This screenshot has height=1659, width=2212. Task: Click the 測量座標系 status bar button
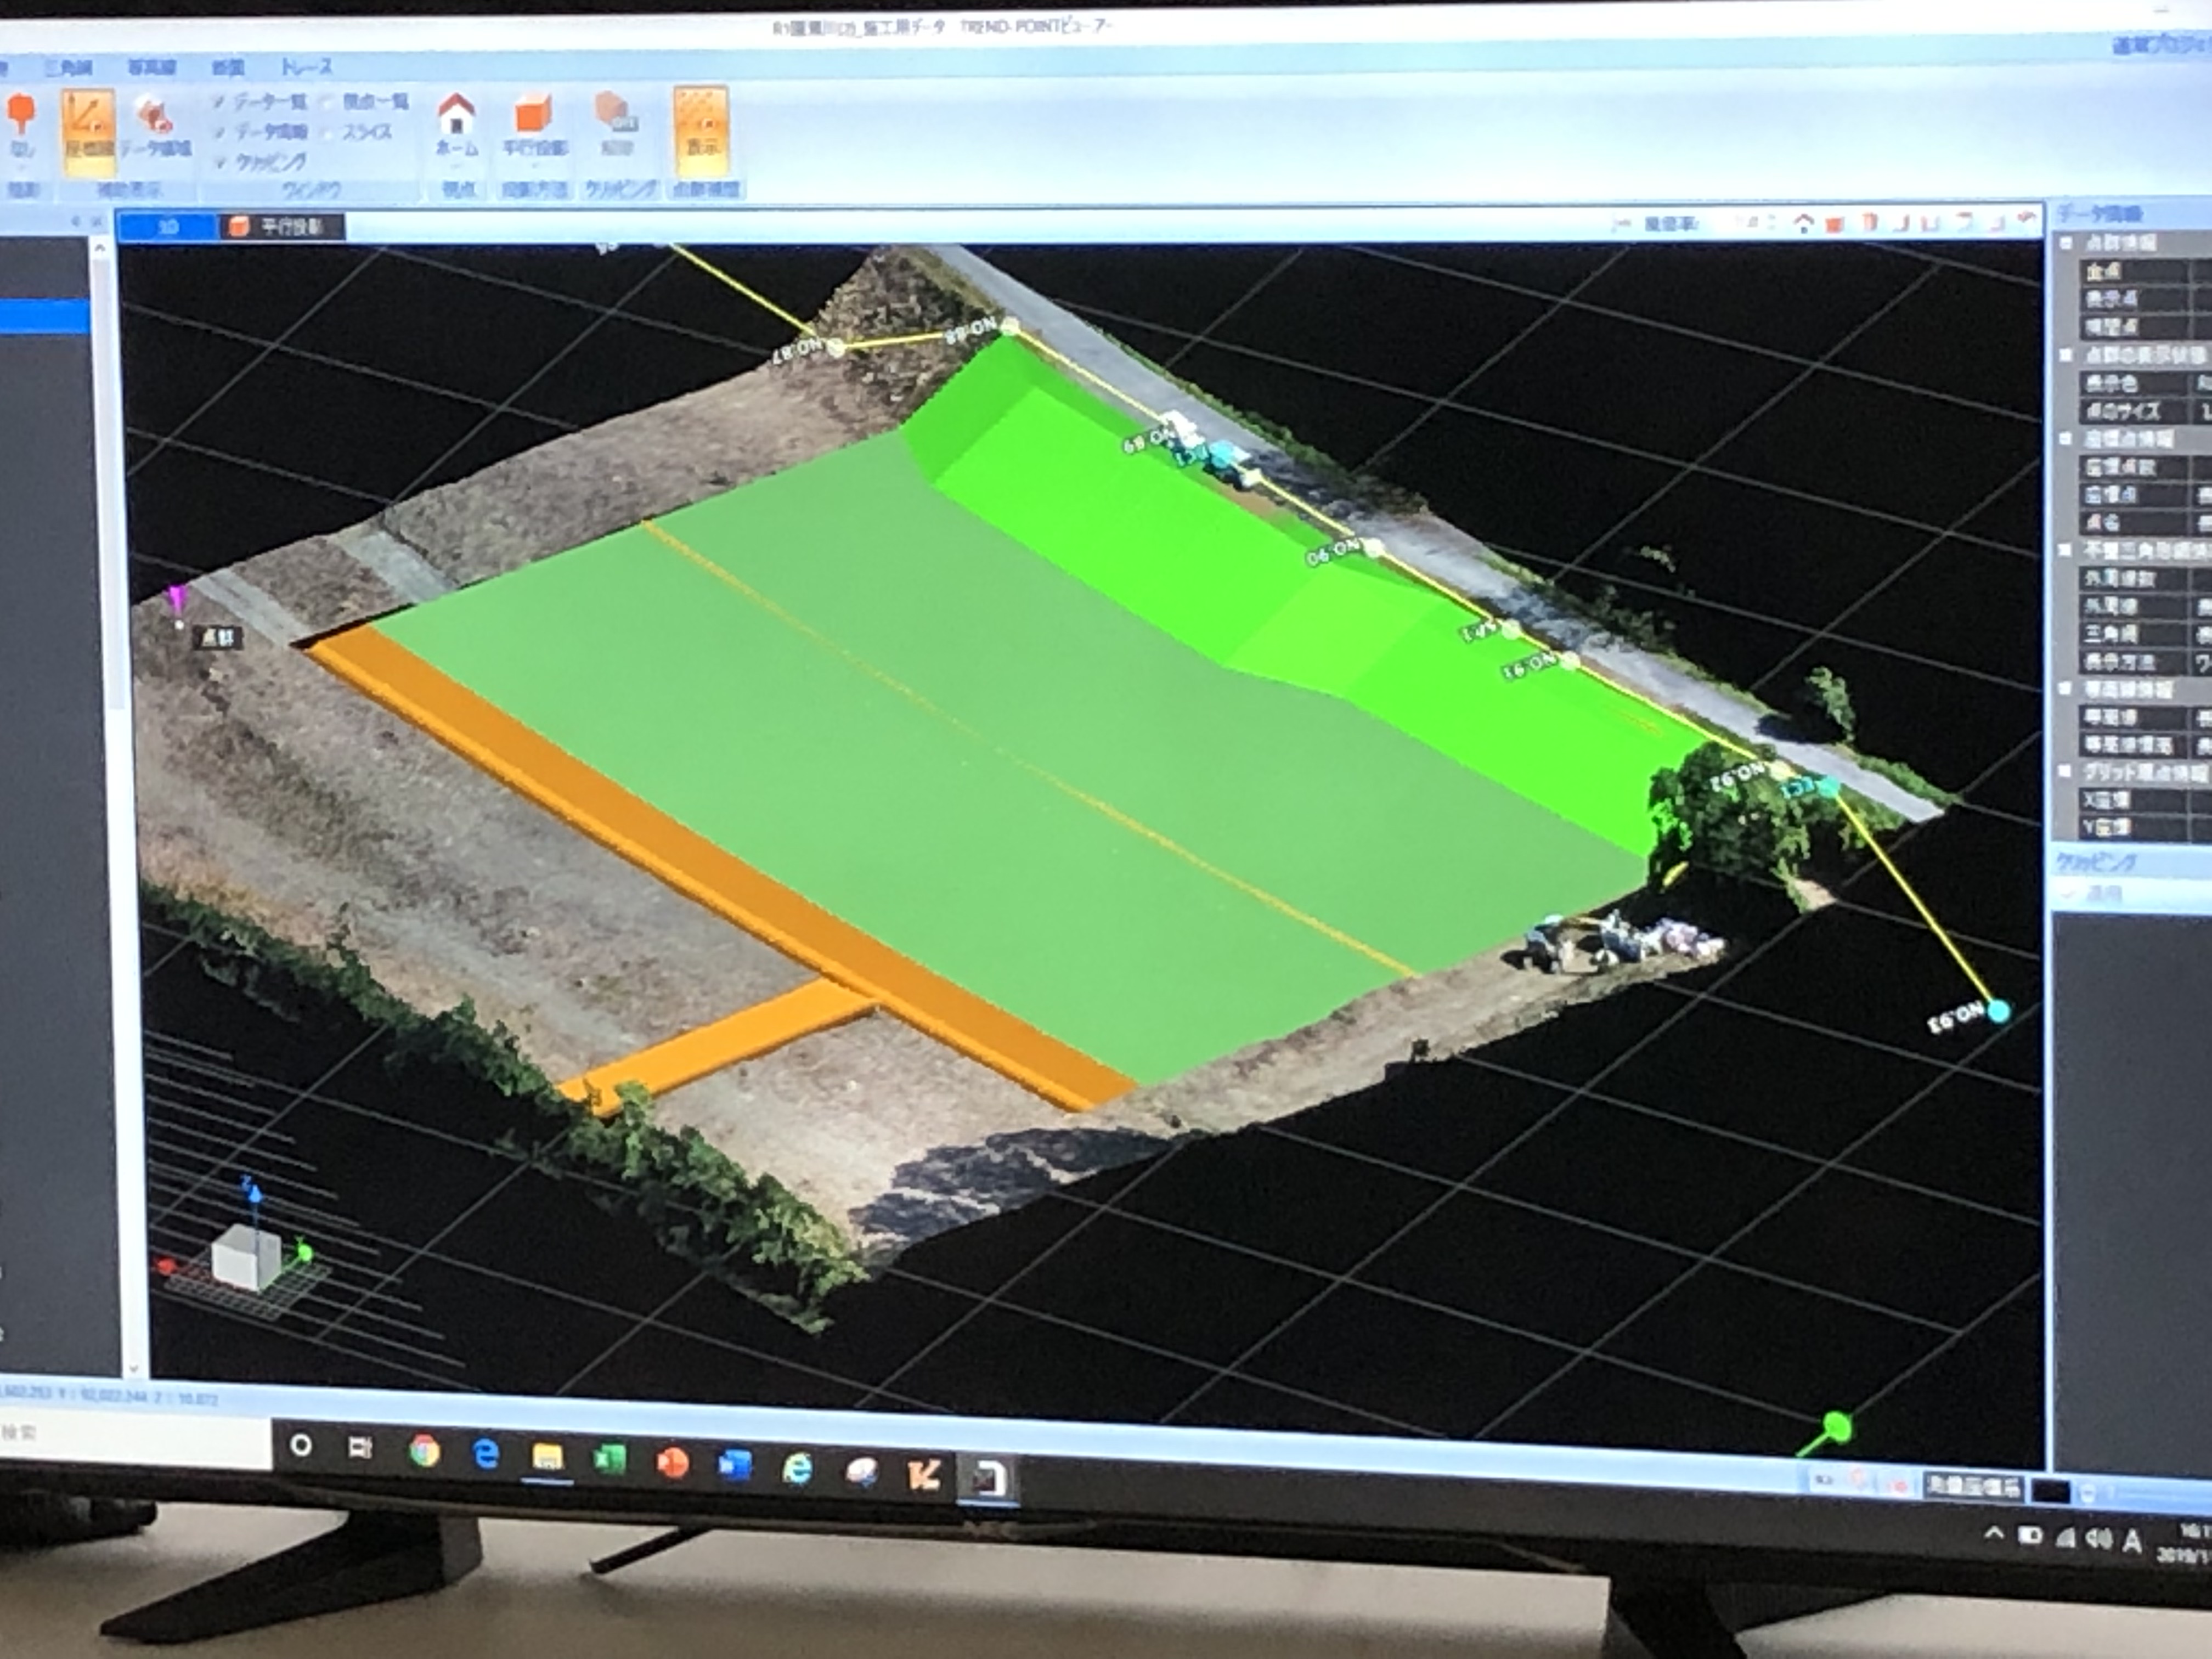(x=1973, y=1487)
